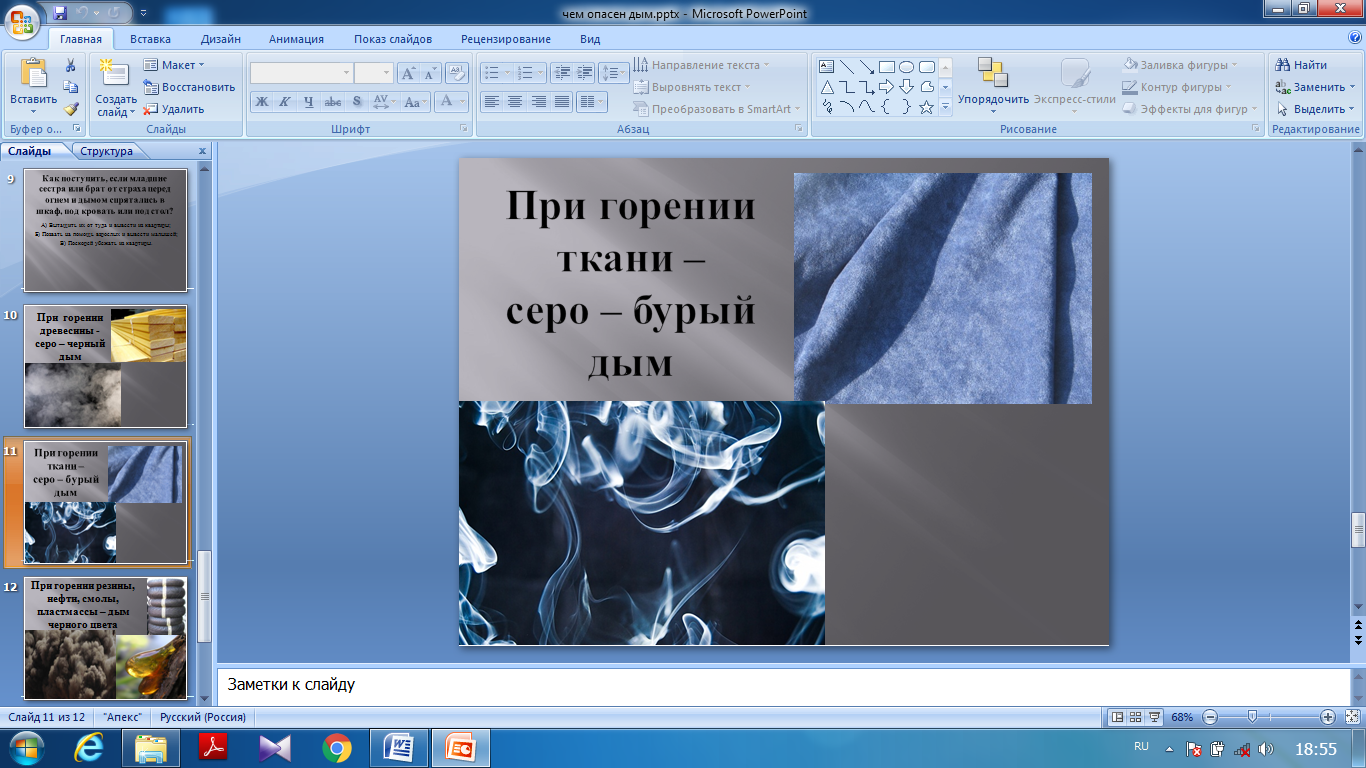The image size is (1366, 768).
Task: Switch to the Структура outline tab
Action: click(107, 152)
